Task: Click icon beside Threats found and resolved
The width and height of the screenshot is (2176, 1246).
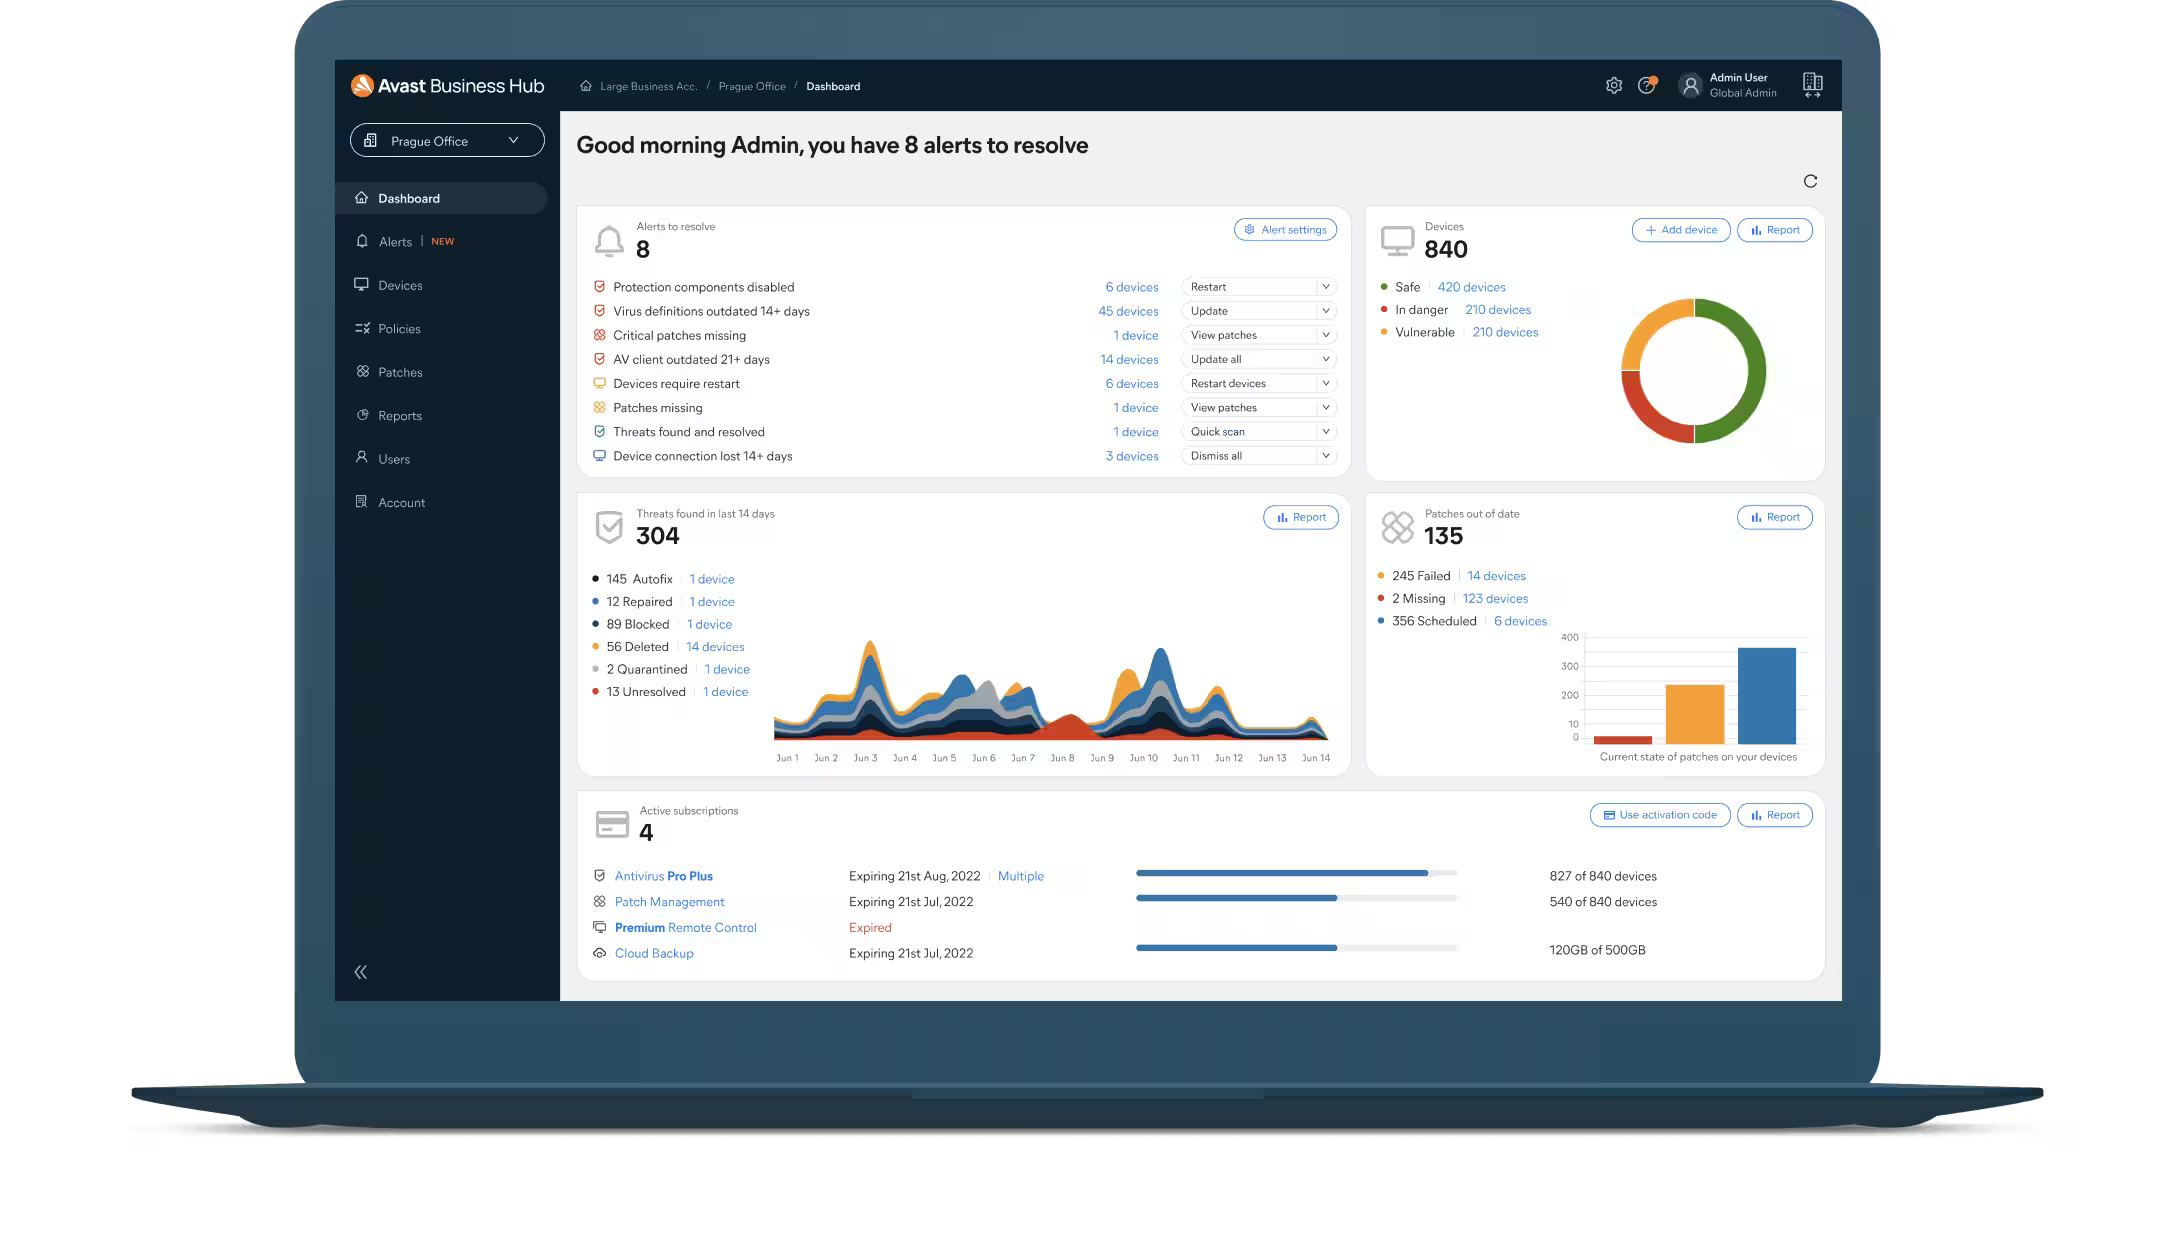Action: click(599, 431)
